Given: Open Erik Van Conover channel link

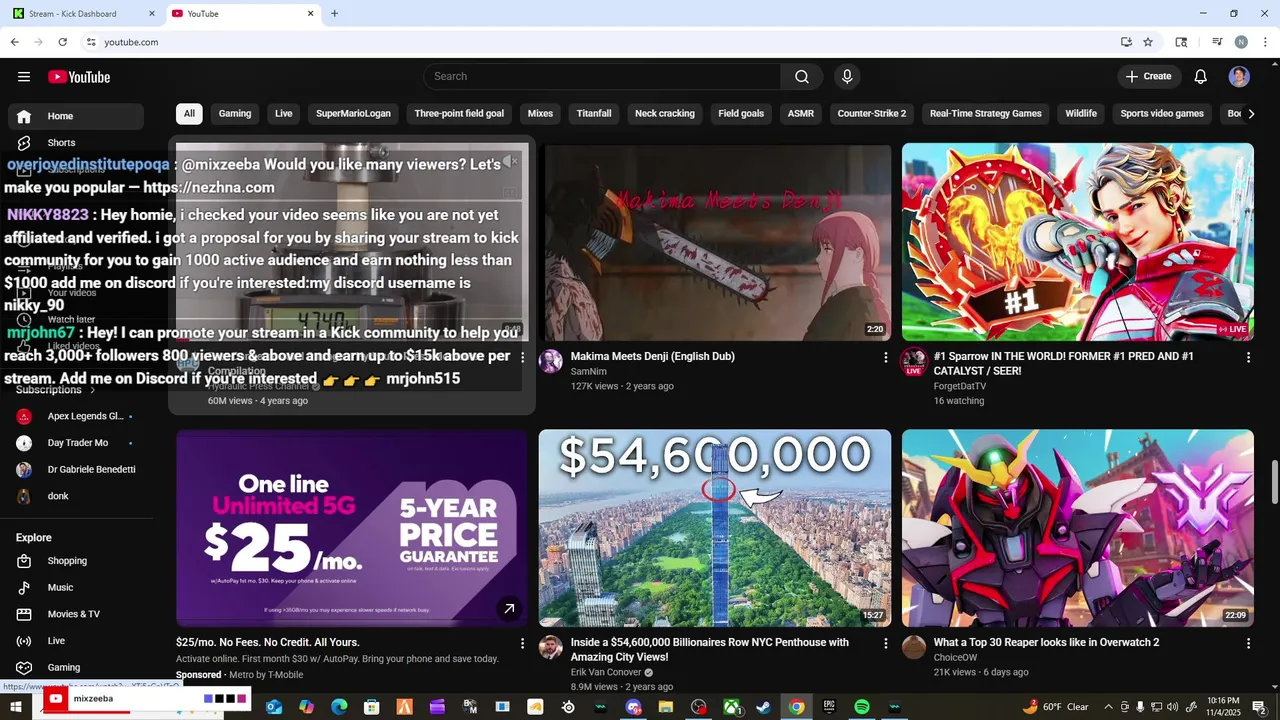Looking at the screenshot, I should pyautogui.click(x=606, y=672).
